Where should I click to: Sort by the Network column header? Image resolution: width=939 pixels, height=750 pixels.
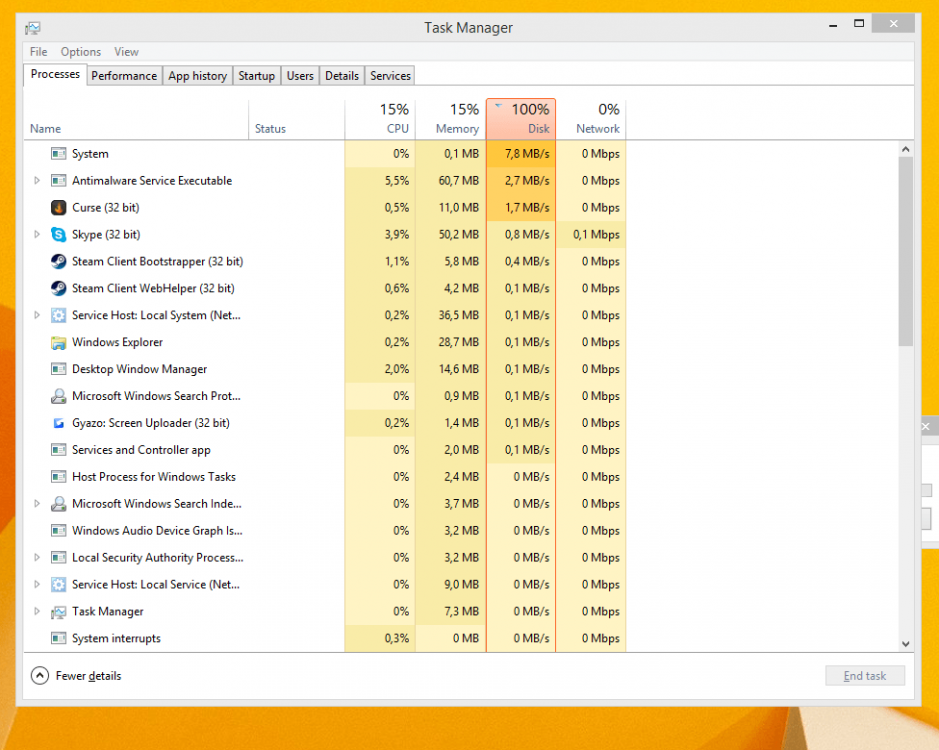pos(591,119)
